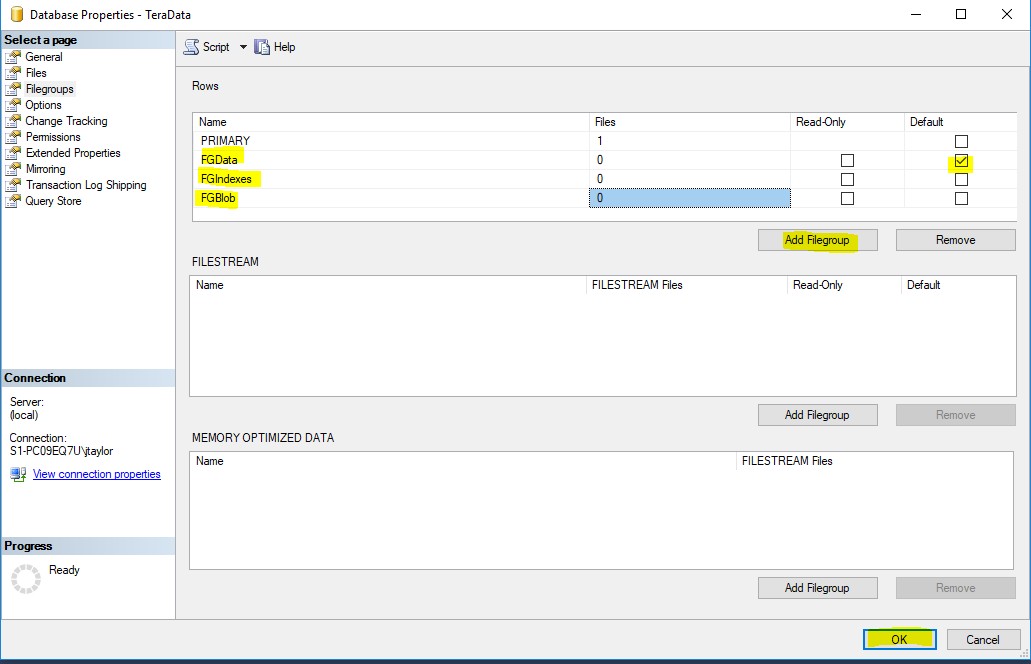Click the Script toolbar button label
1031x664 pixels.
pyautogui.click(x=216, y=47)
